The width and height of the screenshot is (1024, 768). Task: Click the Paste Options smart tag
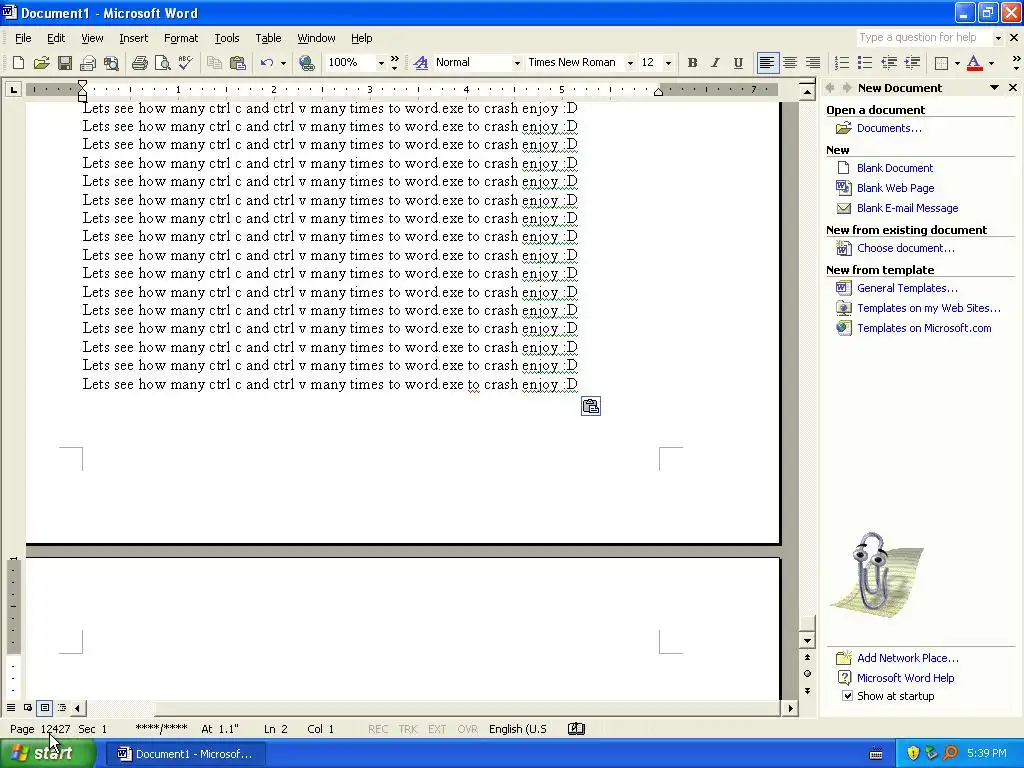(x=590, y=406)
